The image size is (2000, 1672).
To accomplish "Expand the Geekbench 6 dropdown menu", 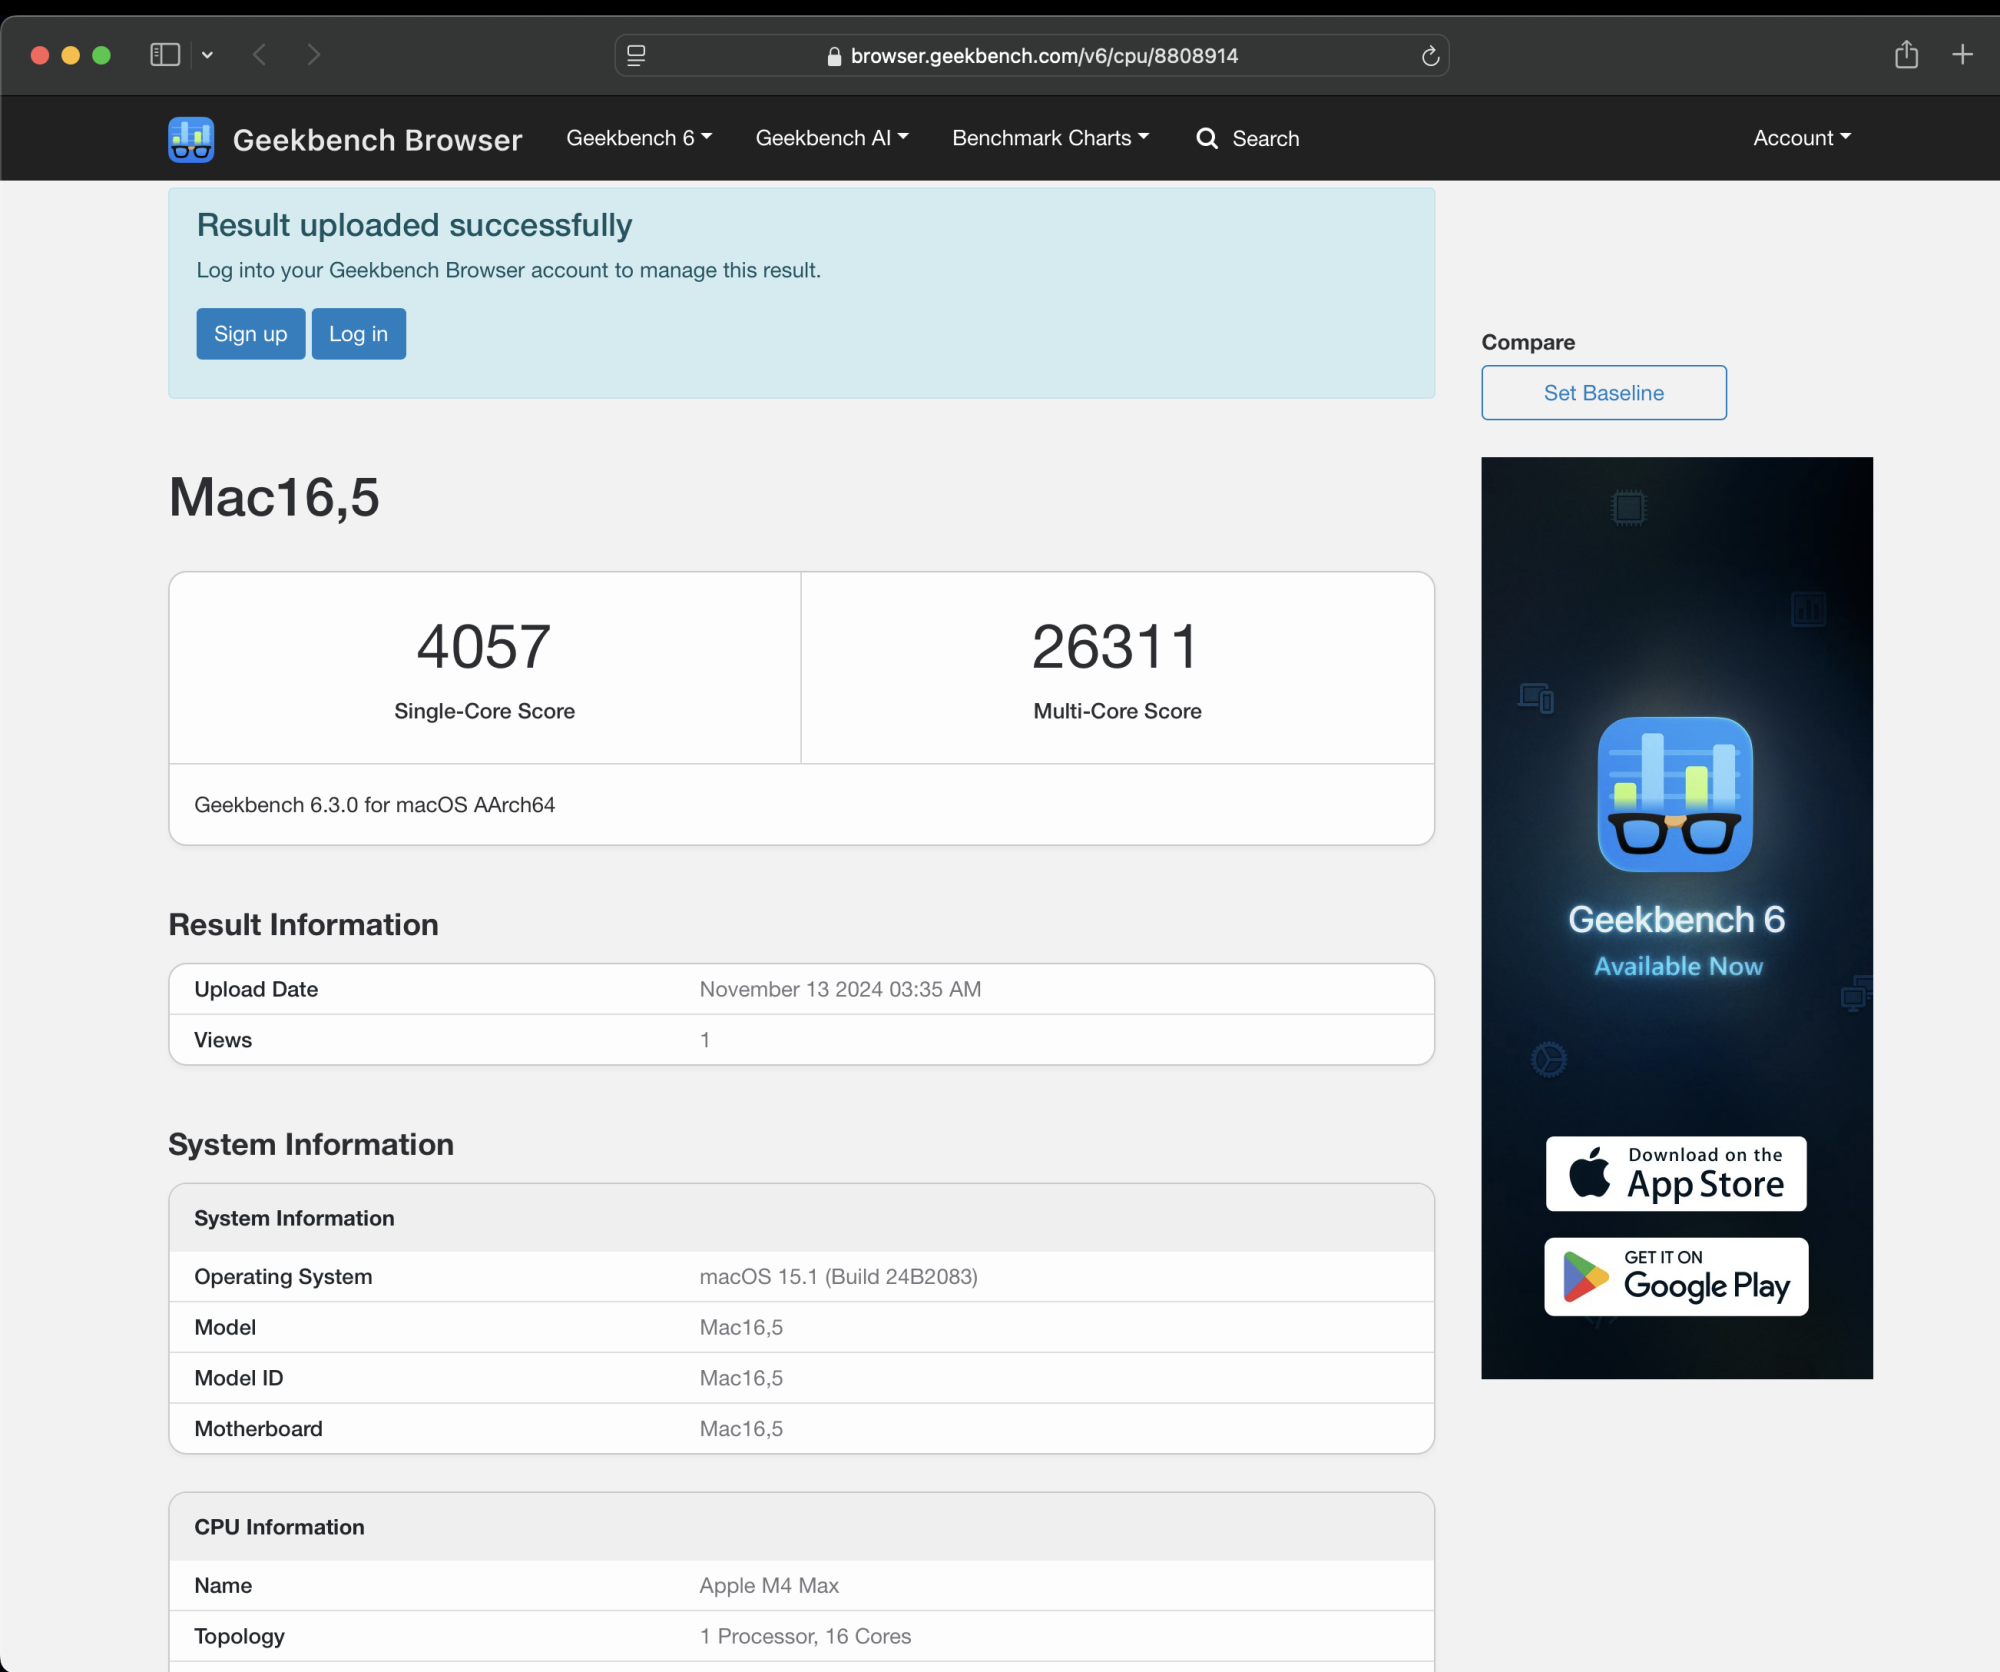I will tap(639, 138).
